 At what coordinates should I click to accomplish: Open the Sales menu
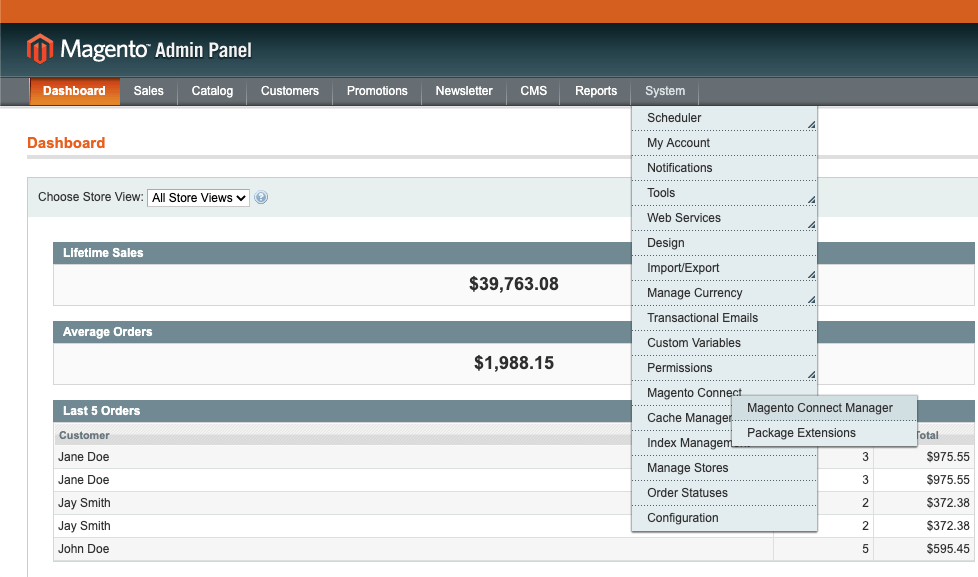click(x=148, y=91)
